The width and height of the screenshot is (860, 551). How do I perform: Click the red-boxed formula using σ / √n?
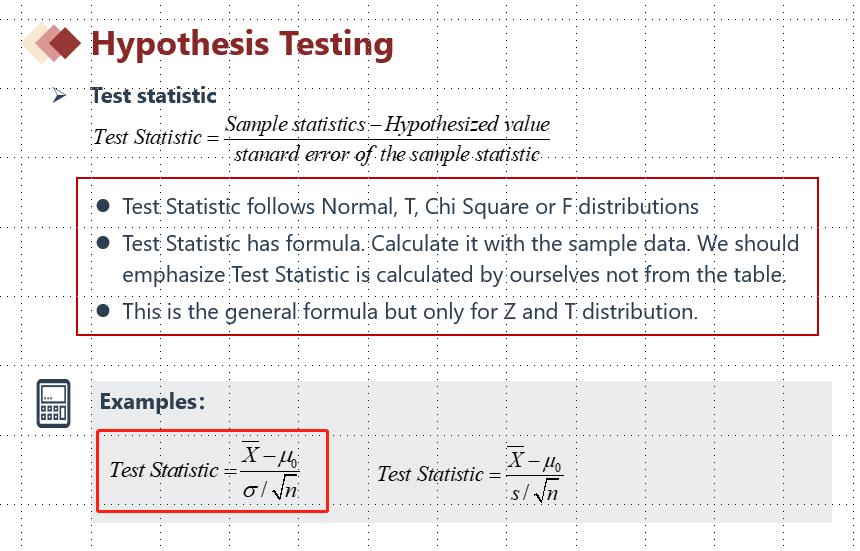212,470
